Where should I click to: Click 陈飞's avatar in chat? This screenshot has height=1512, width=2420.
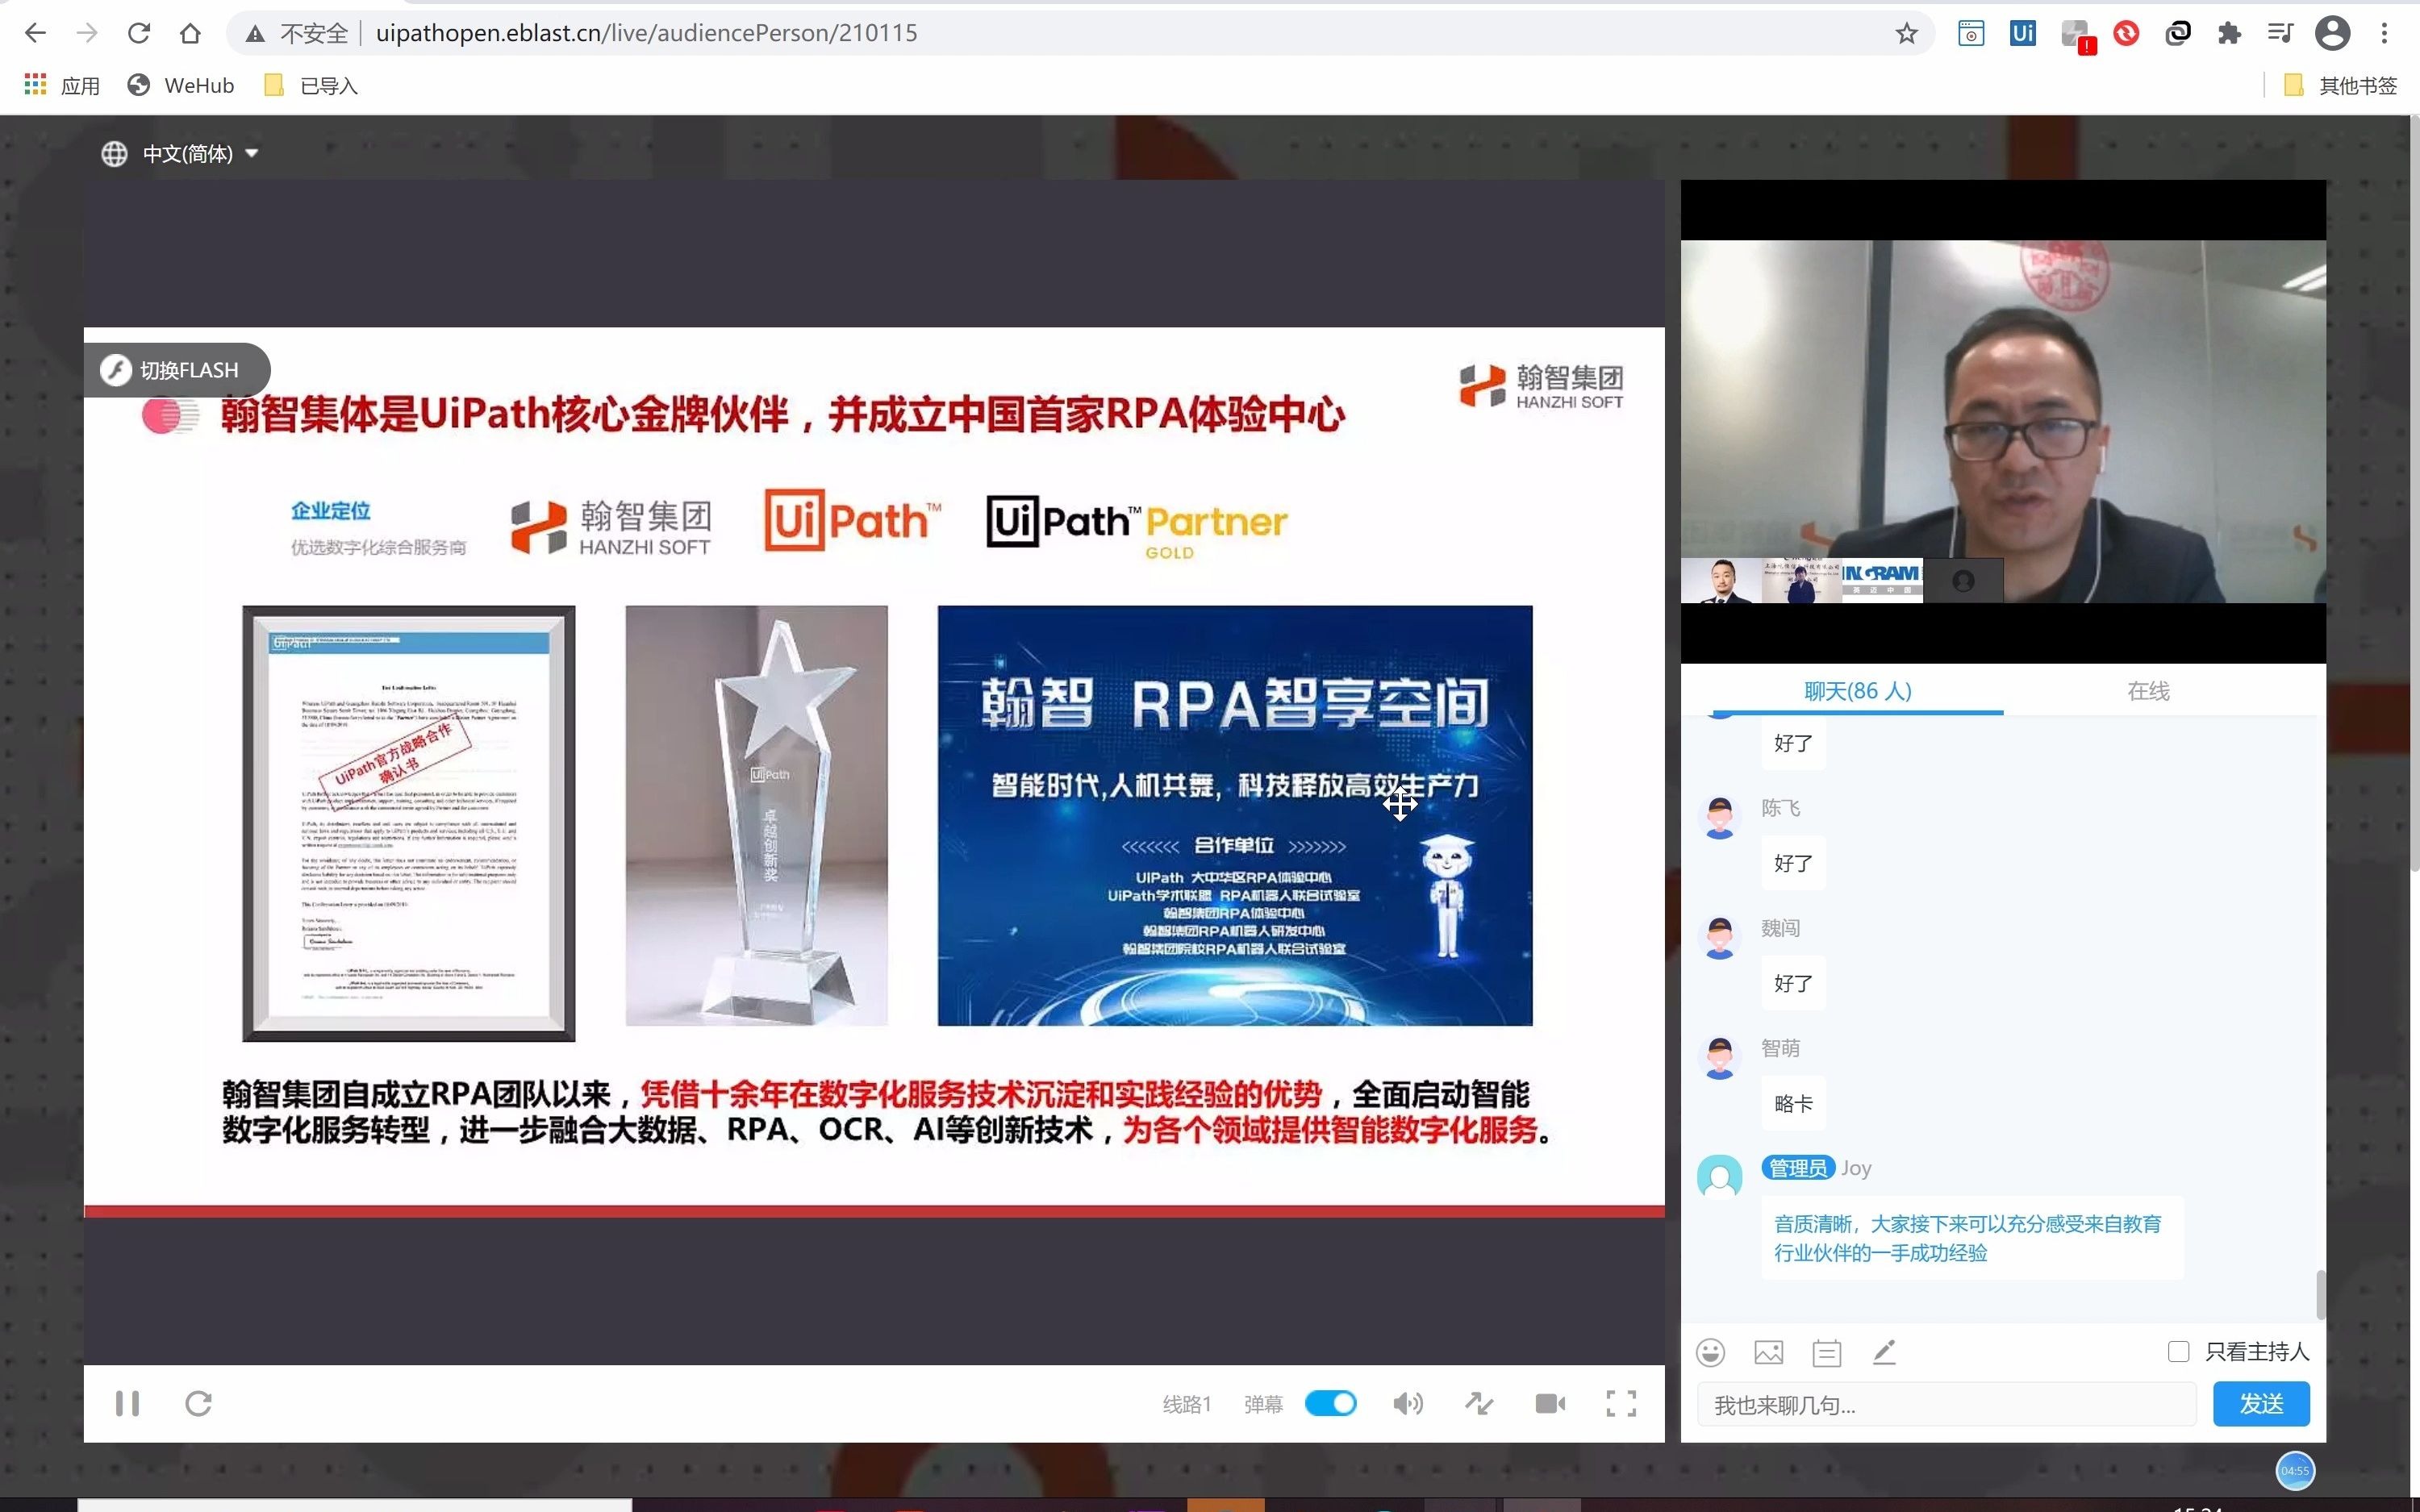[x=1719, y=818]
